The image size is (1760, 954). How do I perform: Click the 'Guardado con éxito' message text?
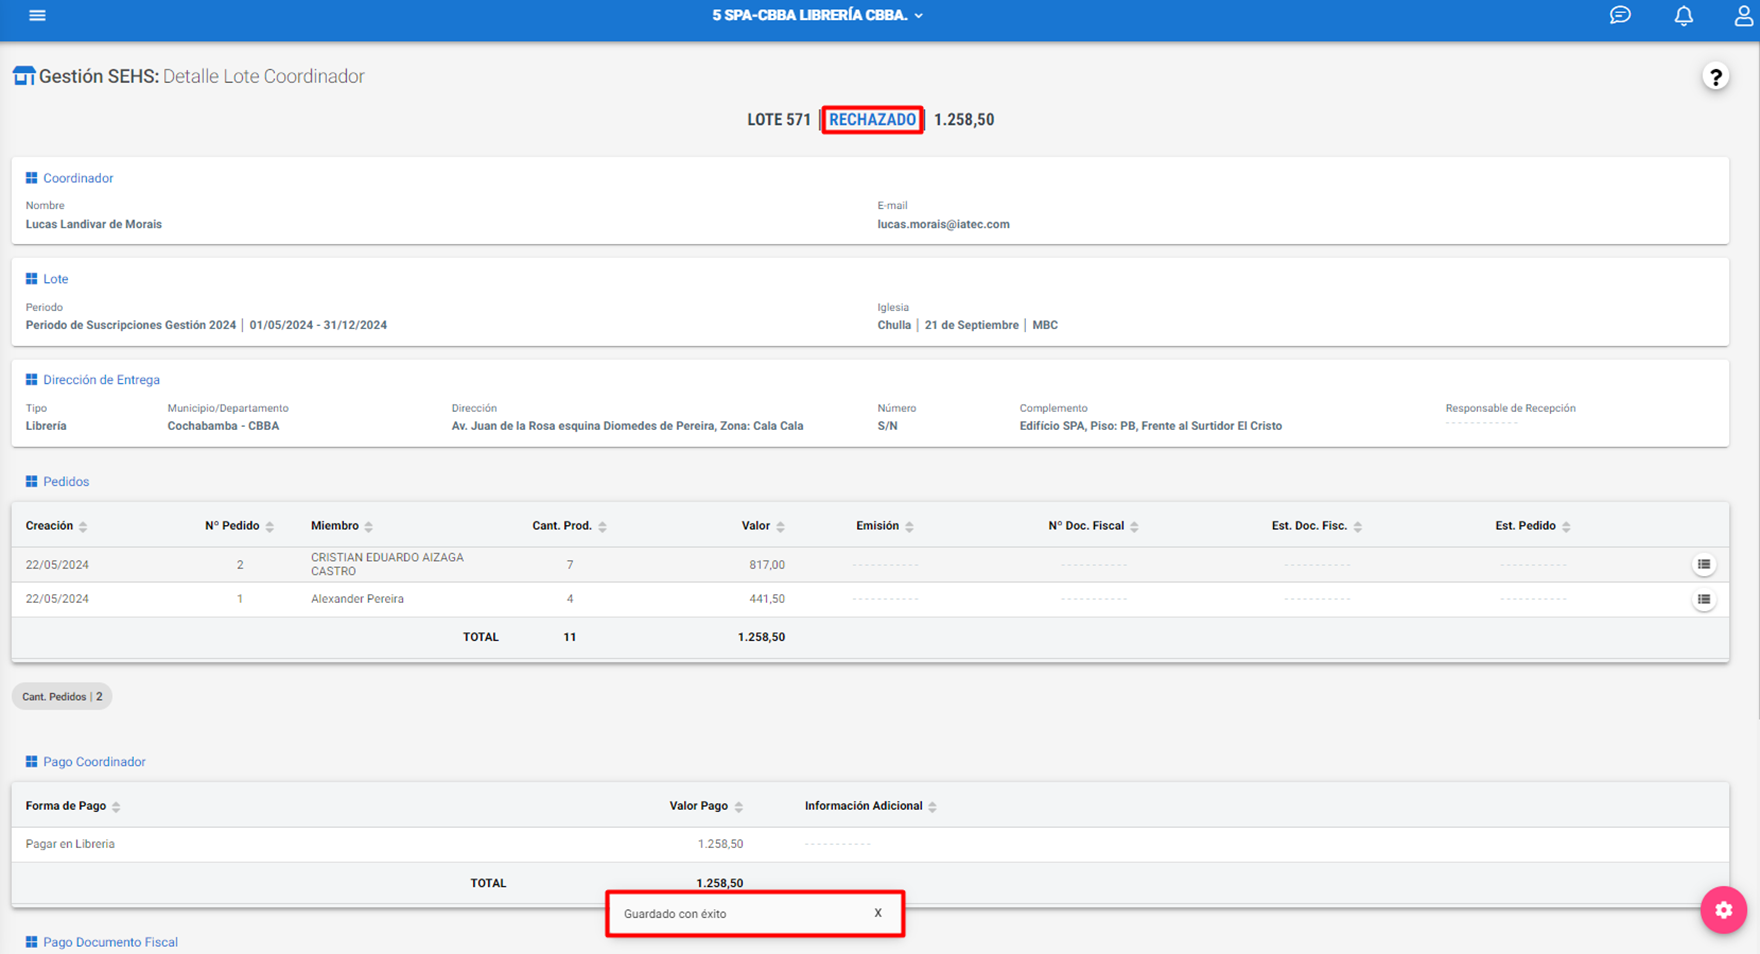tap(675, 914)
